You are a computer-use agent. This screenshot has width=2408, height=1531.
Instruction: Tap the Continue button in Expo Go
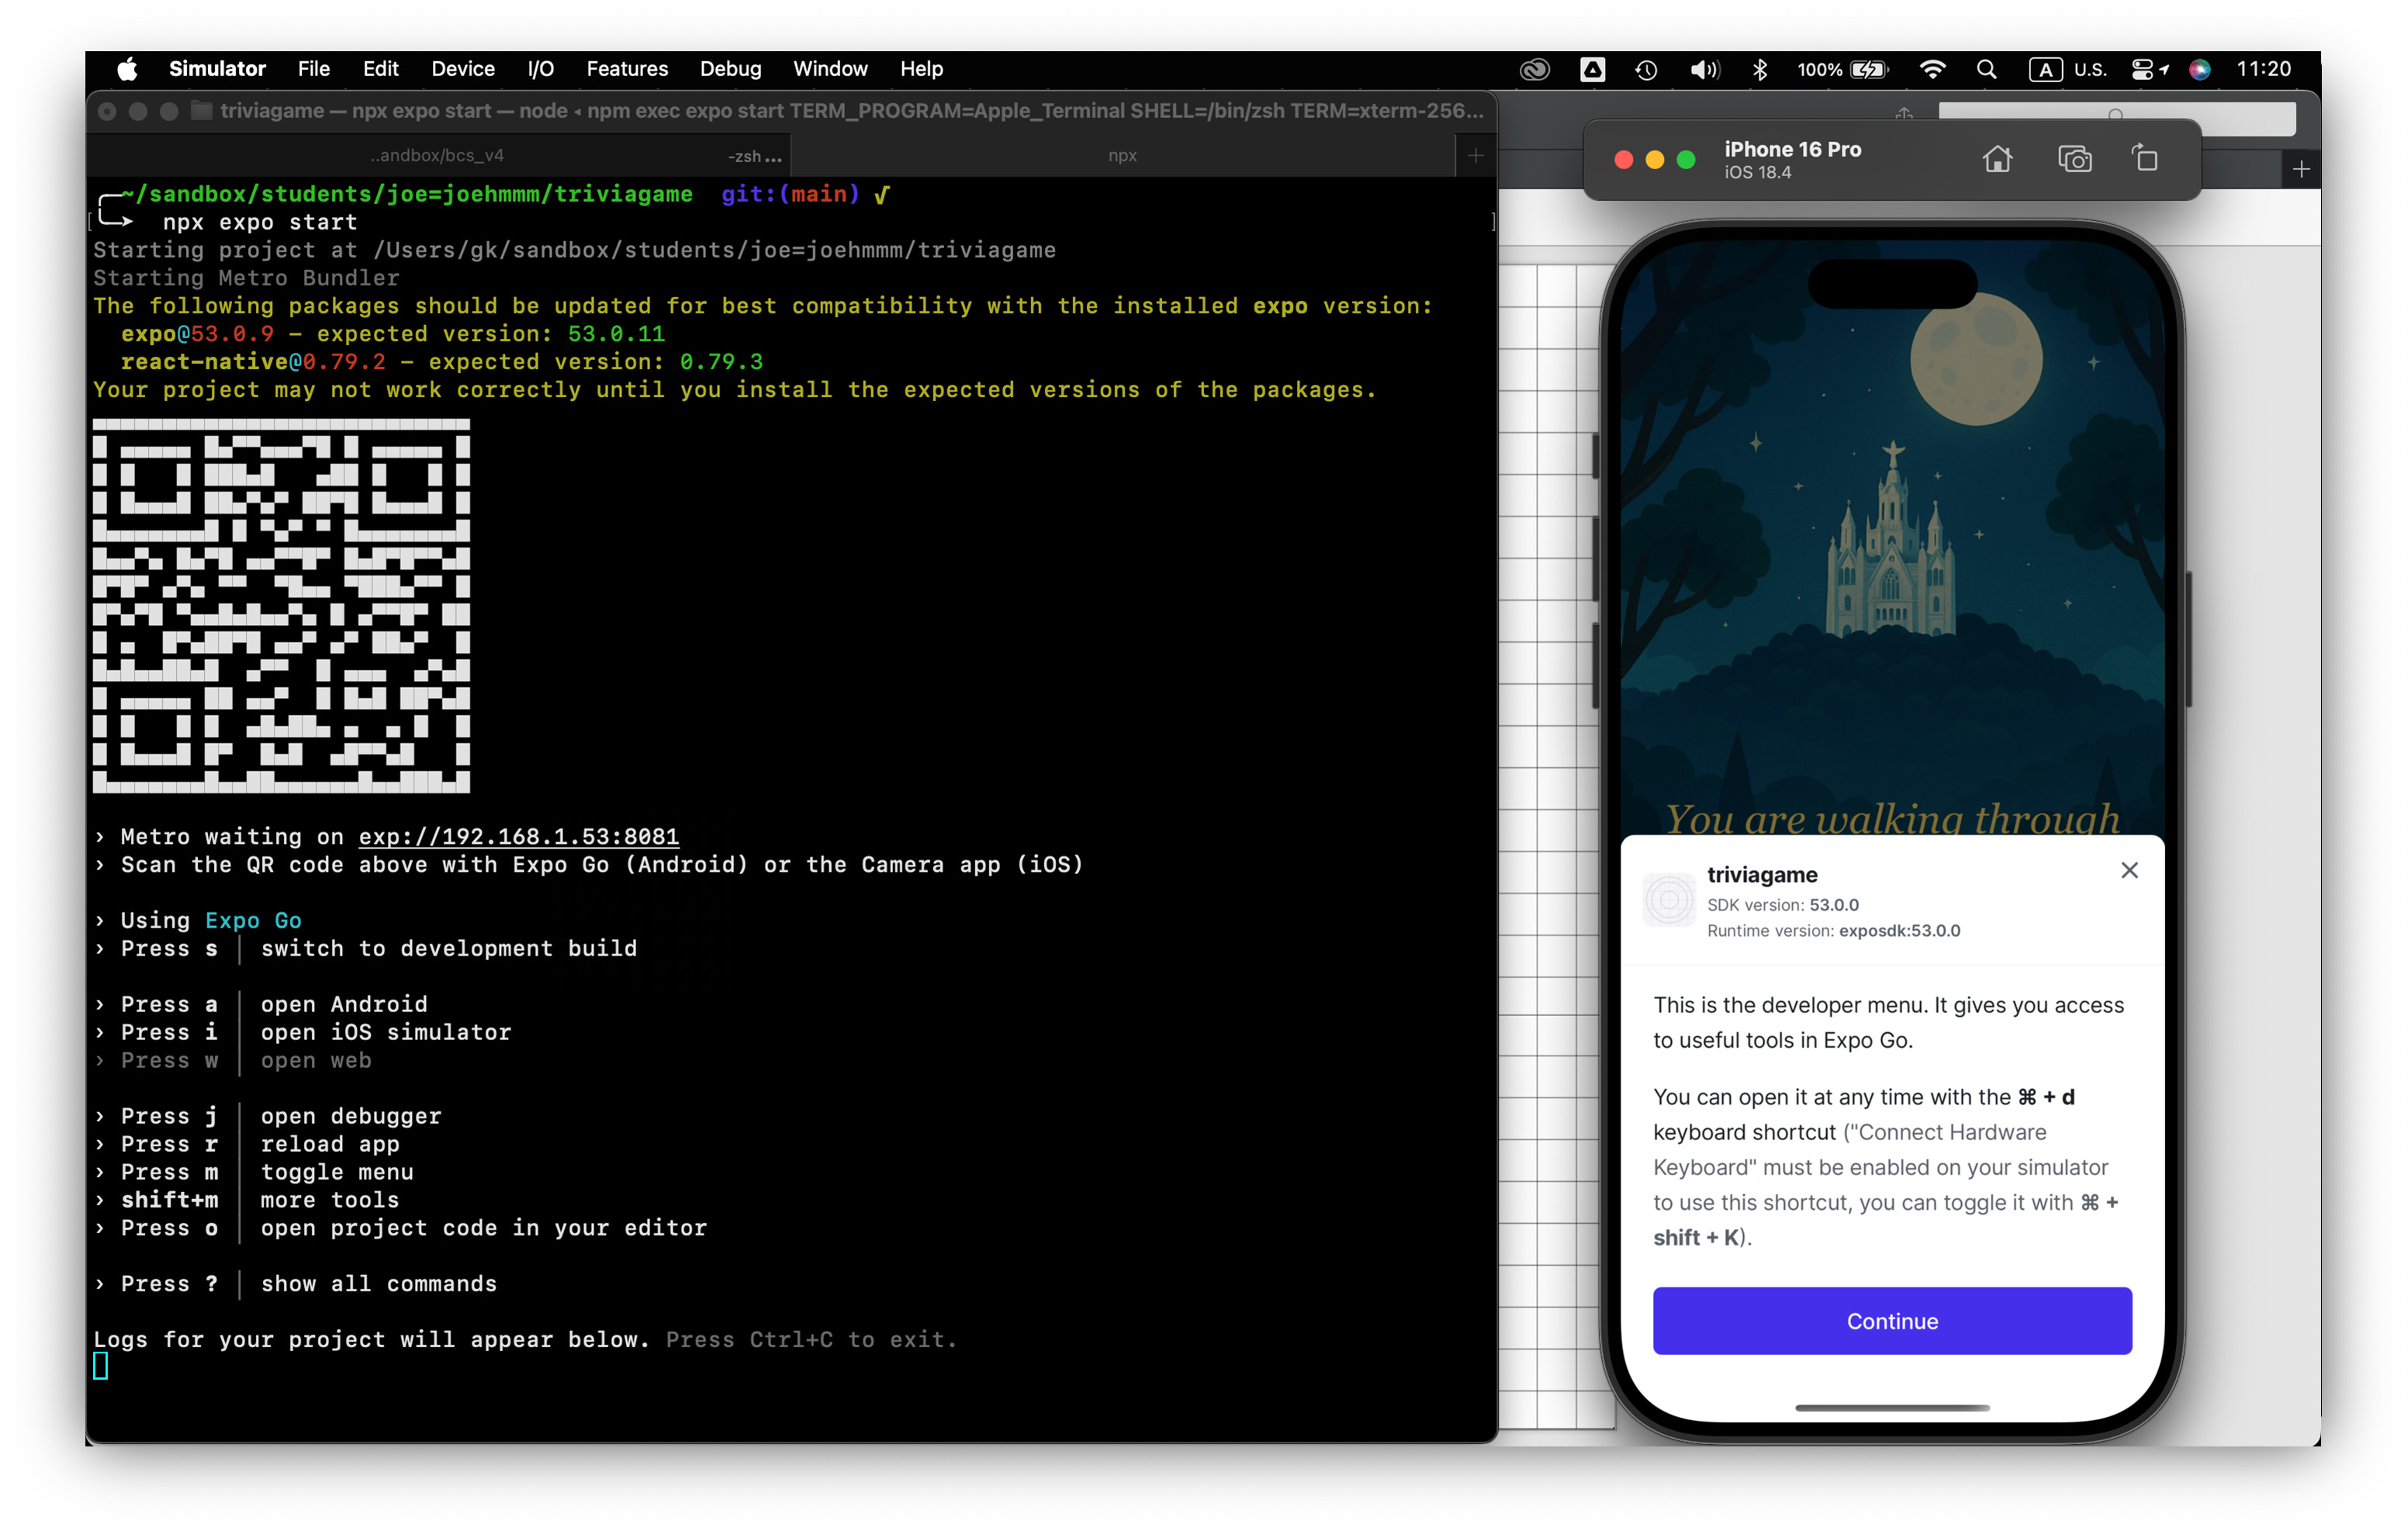[x=1892, y=1320]
